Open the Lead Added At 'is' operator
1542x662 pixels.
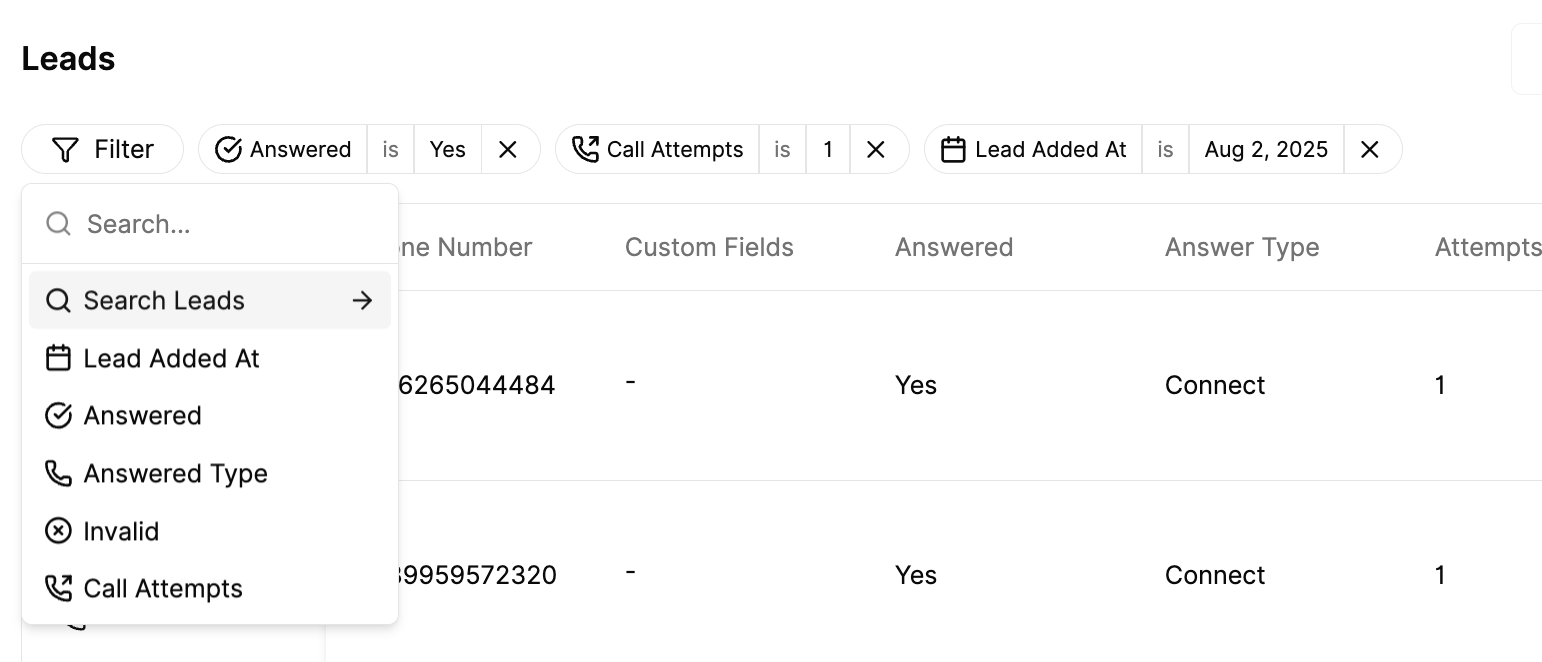[x=1165, y=150]
